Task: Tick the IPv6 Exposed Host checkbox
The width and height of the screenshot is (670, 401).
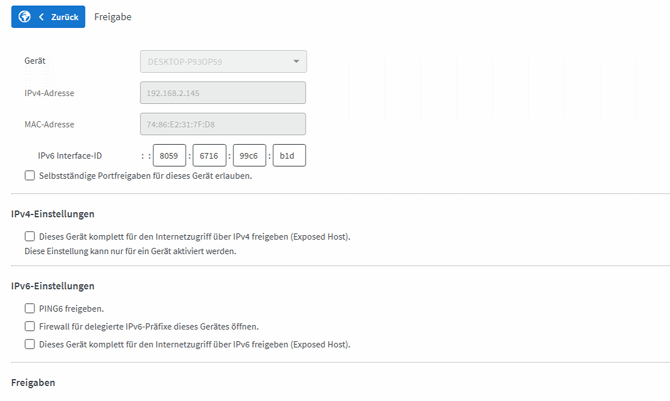Action: point(29,345)
